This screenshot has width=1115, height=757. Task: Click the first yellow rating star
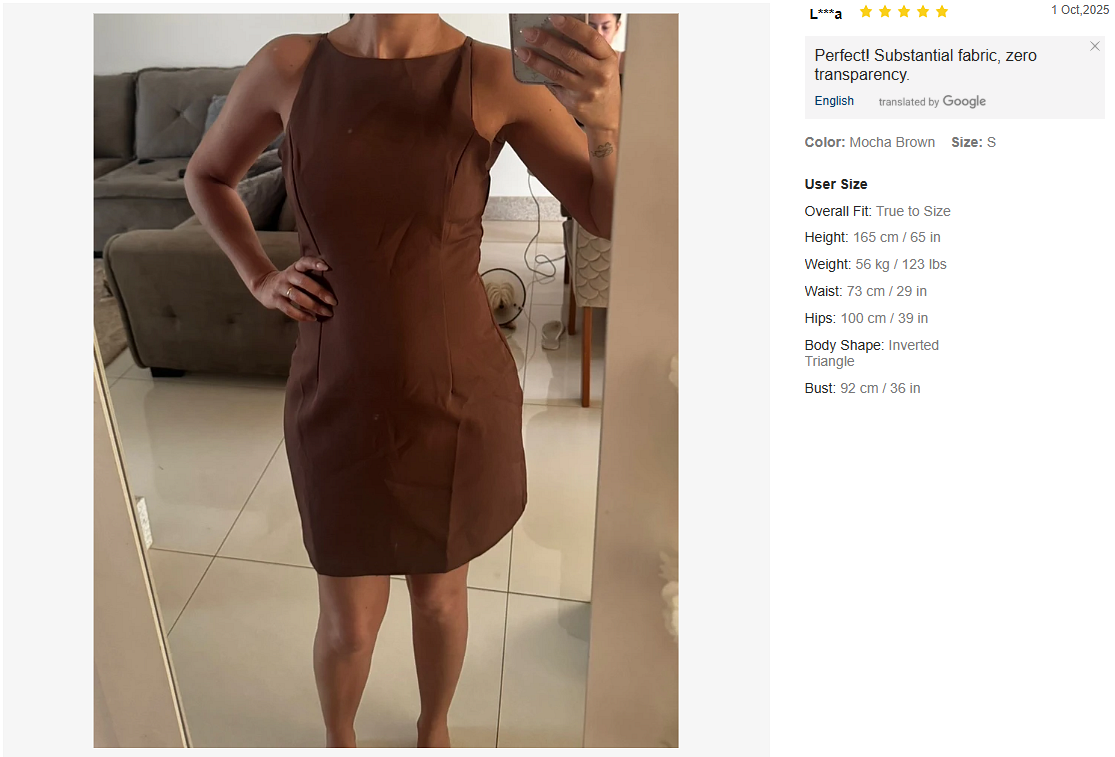point(866,11)
